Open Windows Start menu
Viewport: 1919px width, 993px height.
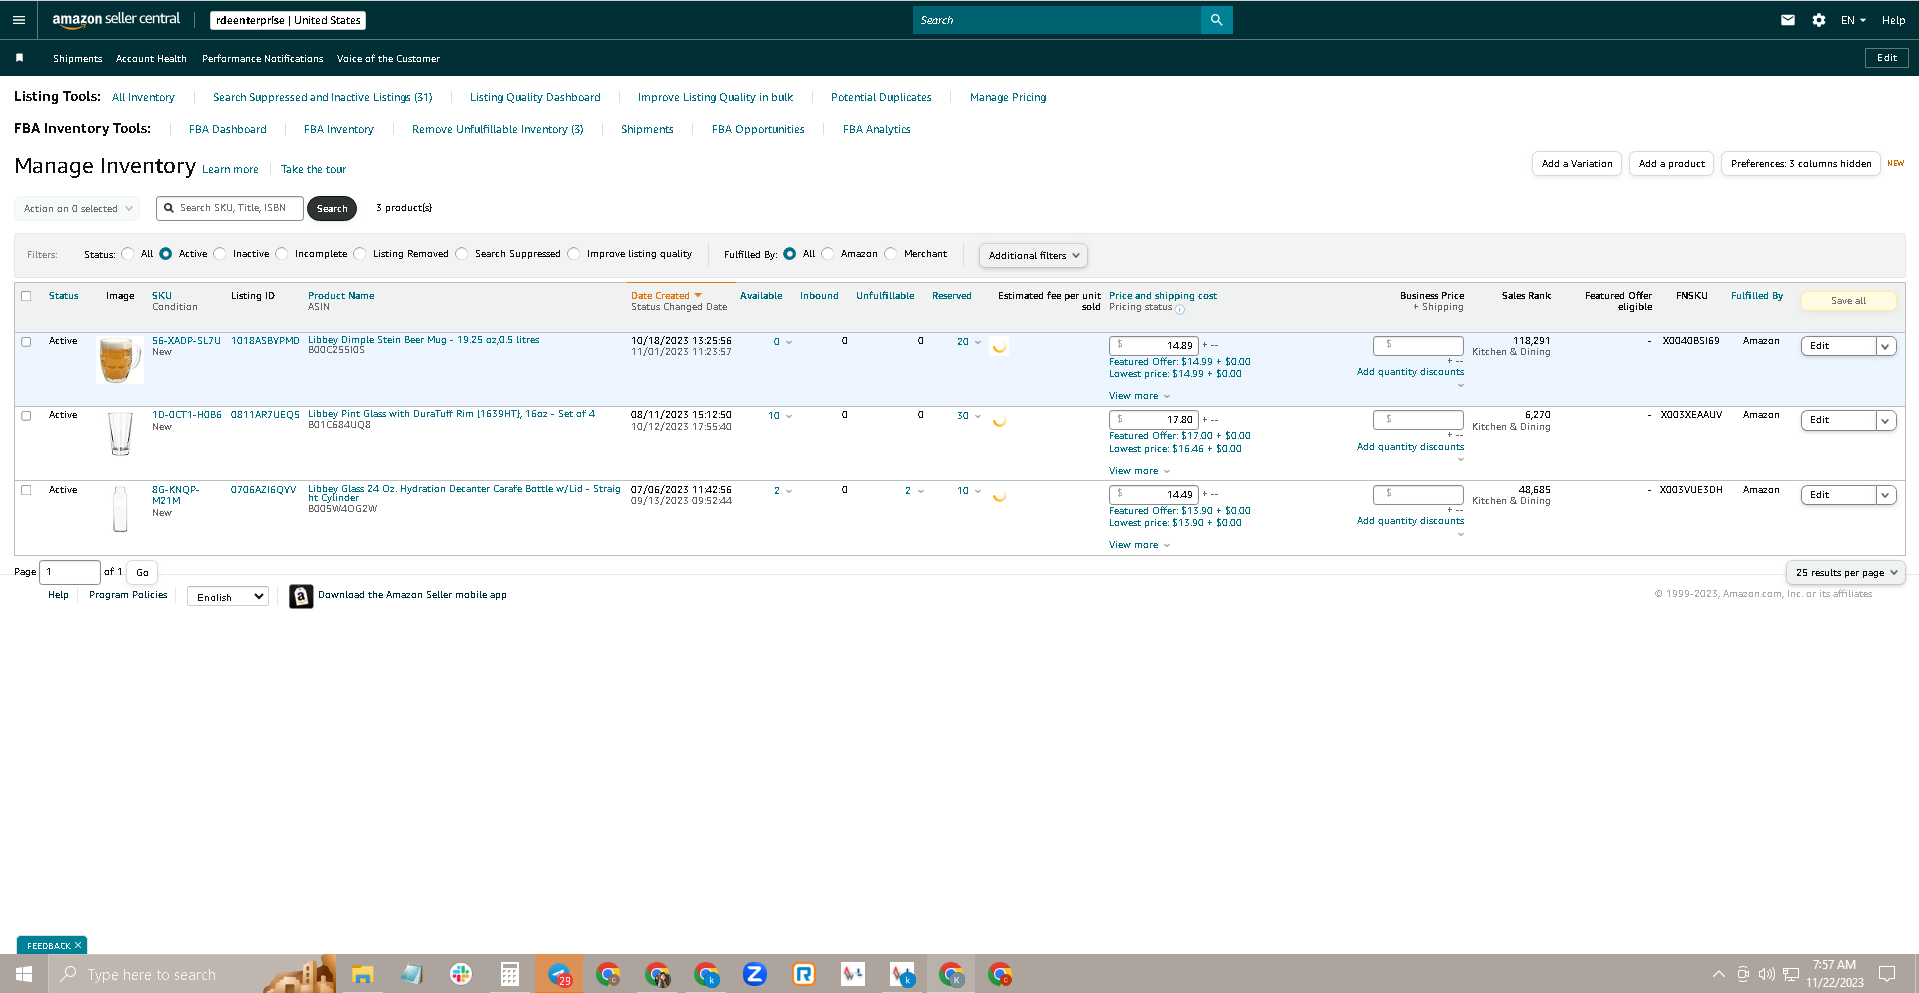pos(24,974)
